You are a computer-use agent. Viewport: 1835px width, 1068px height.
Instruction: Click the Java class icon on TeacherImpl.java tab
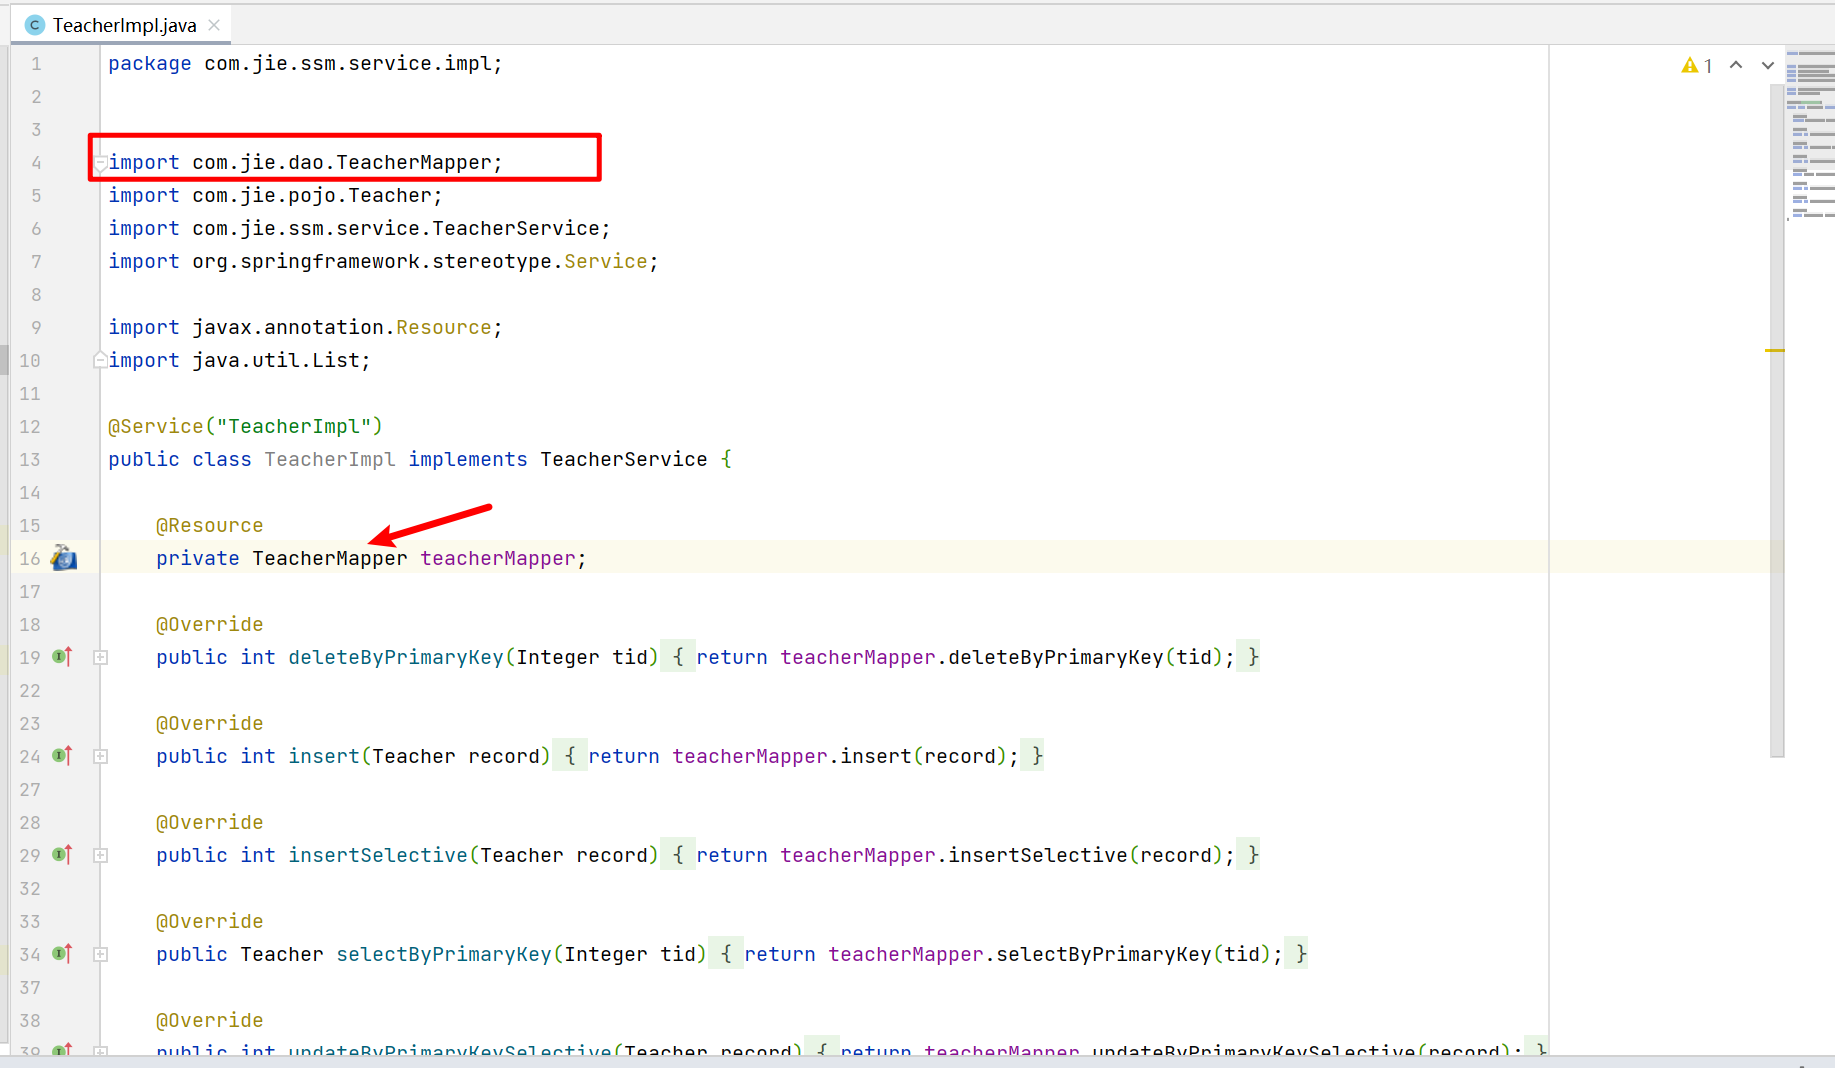point(35,25)
